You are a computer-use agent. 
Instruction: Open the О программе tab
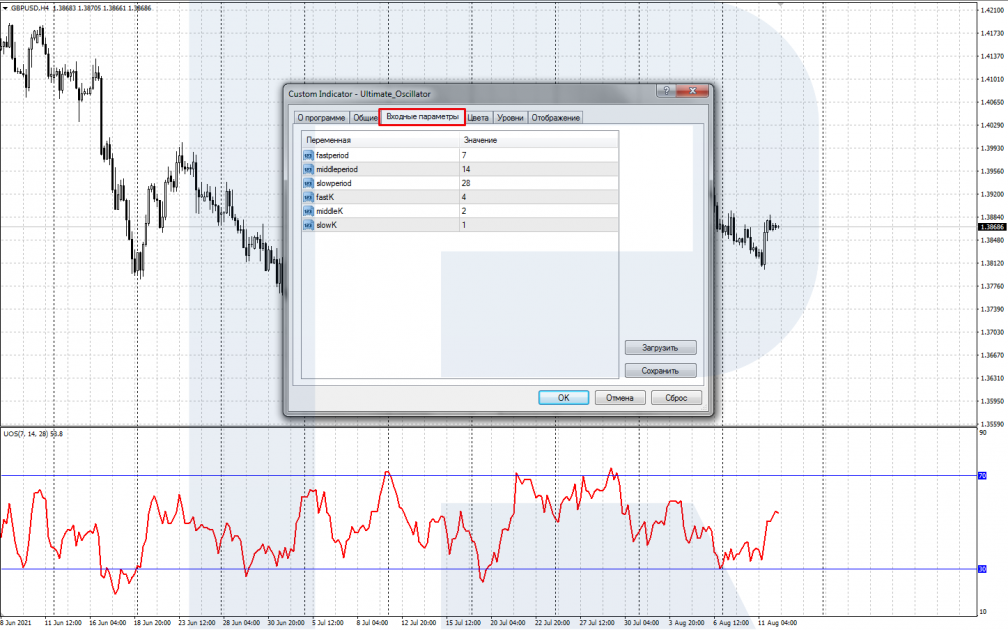[x=321, y=118]
